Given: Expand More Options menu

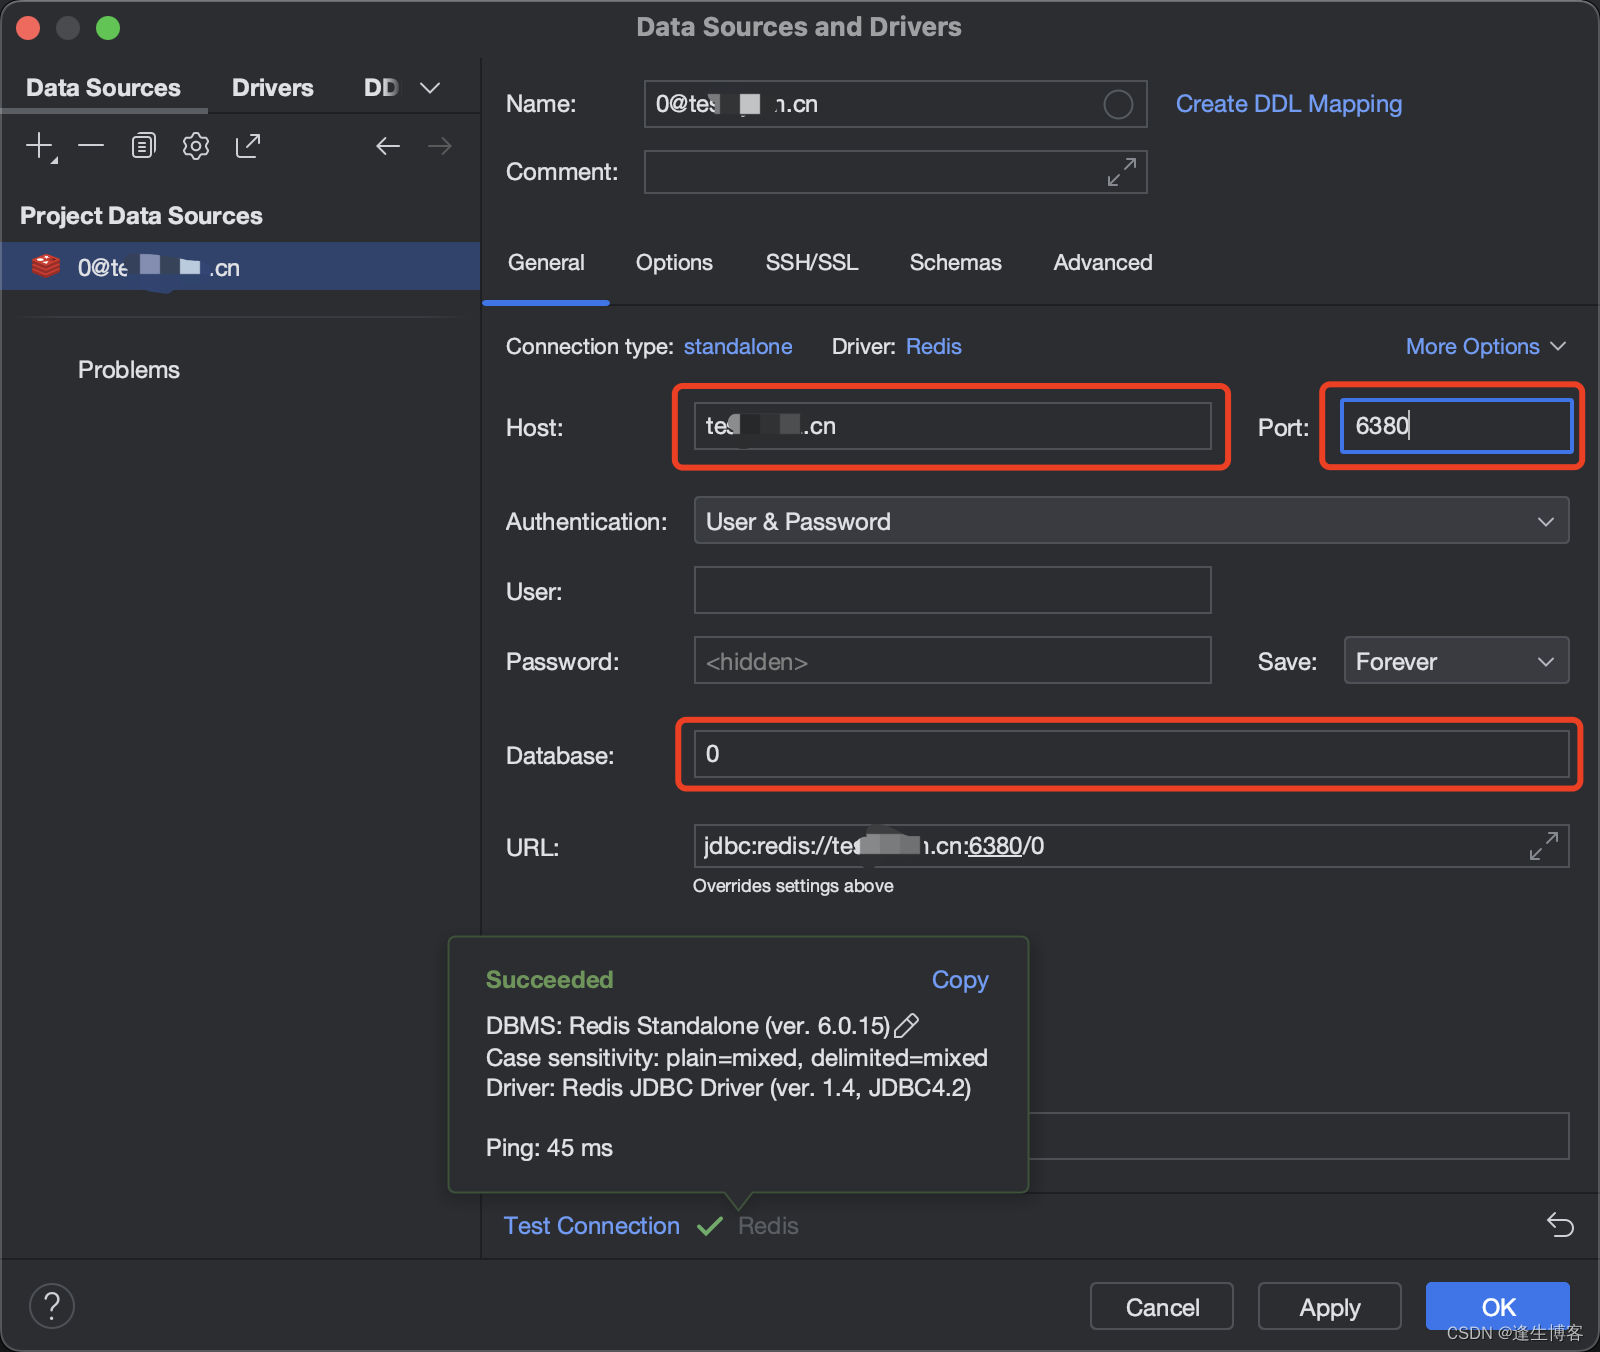Looking at the screenshot, I should 1486,346.
